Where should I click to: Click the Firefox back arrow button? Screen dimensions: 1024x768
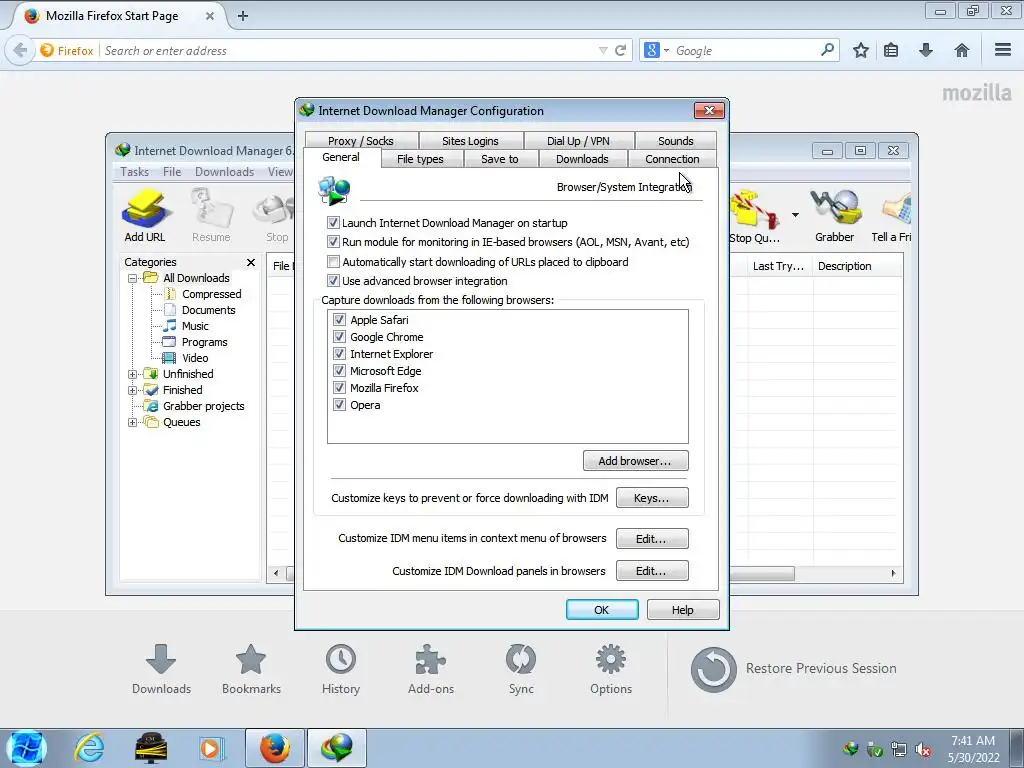coord(20,50)
